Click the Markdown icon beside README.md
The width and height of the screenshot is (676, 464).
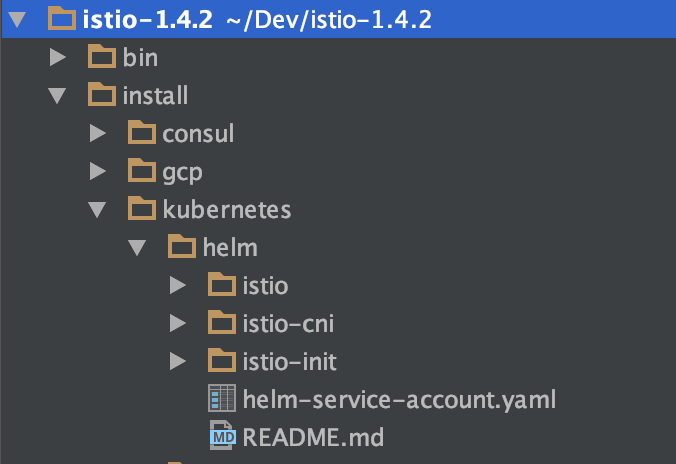[221, 437]
